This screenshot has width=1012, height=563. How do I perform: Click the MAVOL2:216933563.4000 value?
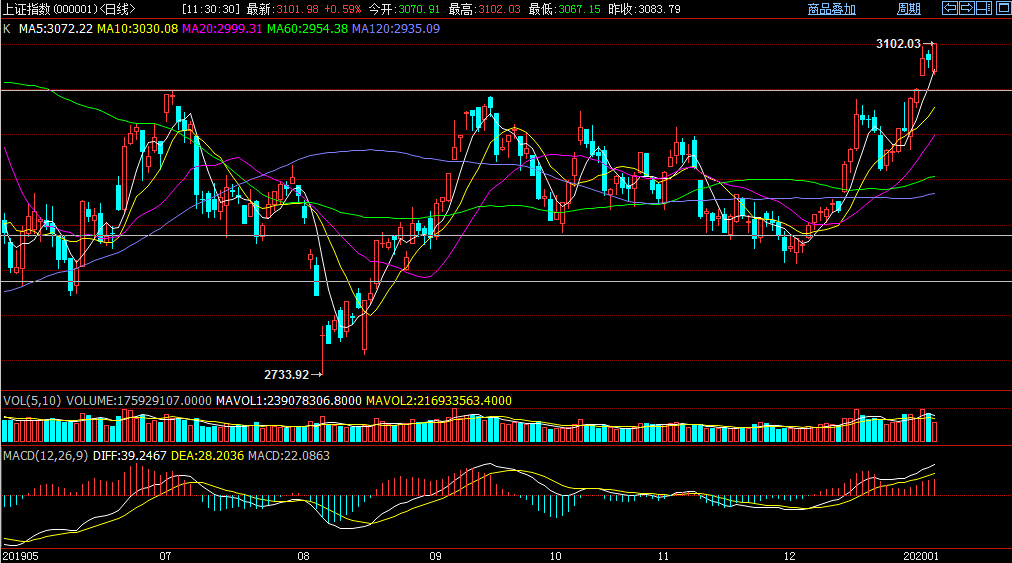pos(439,401)
